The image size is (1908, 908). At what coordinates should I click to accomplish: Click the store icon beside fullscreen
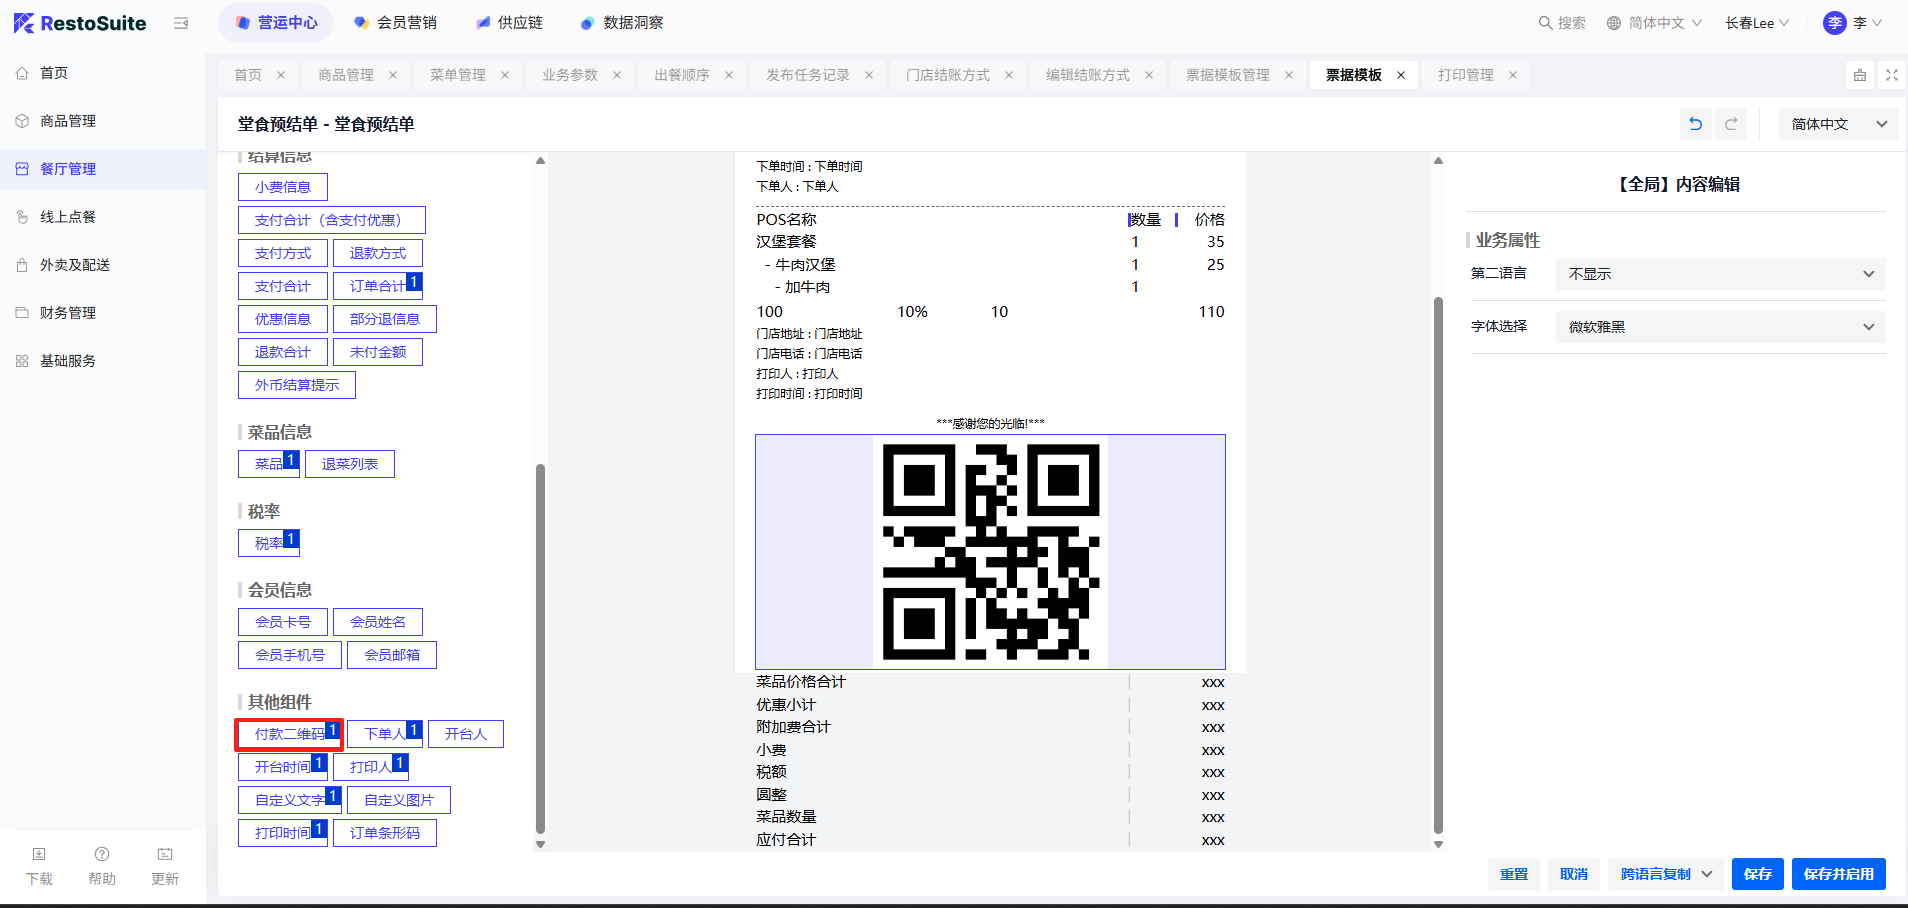pos(1860,75)
